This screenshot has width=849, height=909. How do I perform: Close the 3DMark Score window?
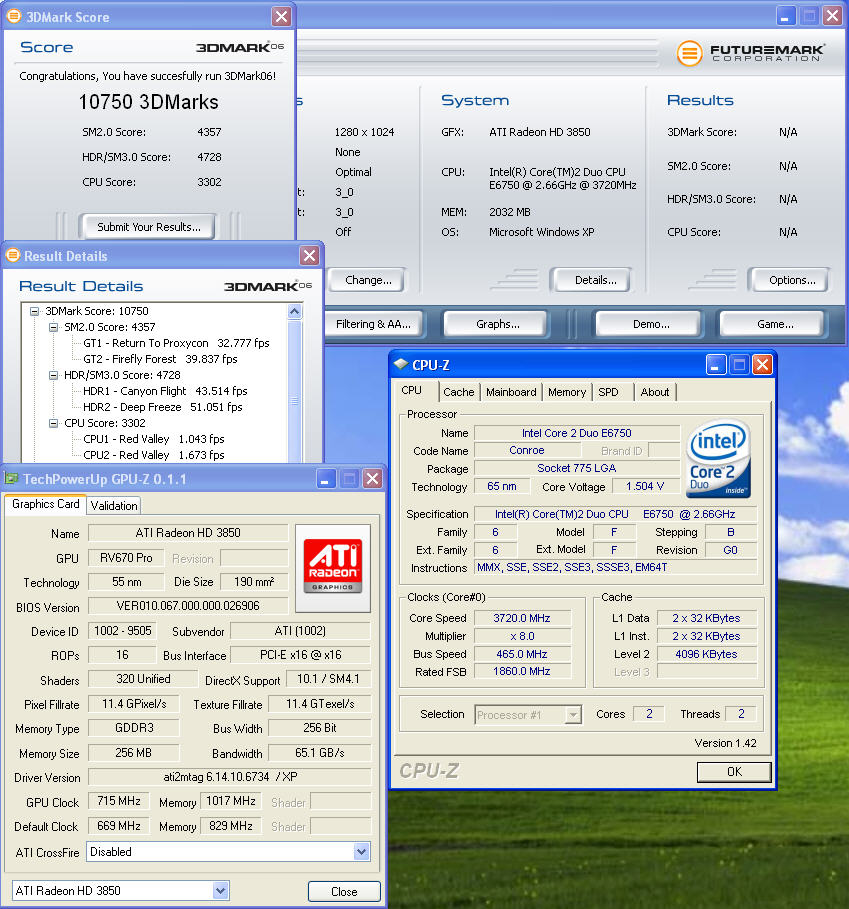(x=281, y=16)
